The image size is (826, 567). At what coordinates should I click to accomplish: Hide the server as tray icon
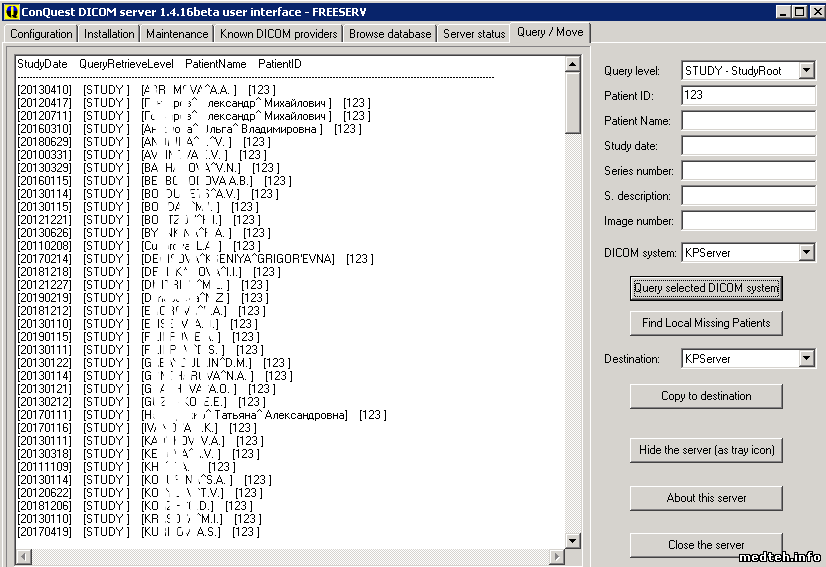click(x=706, y=450)
